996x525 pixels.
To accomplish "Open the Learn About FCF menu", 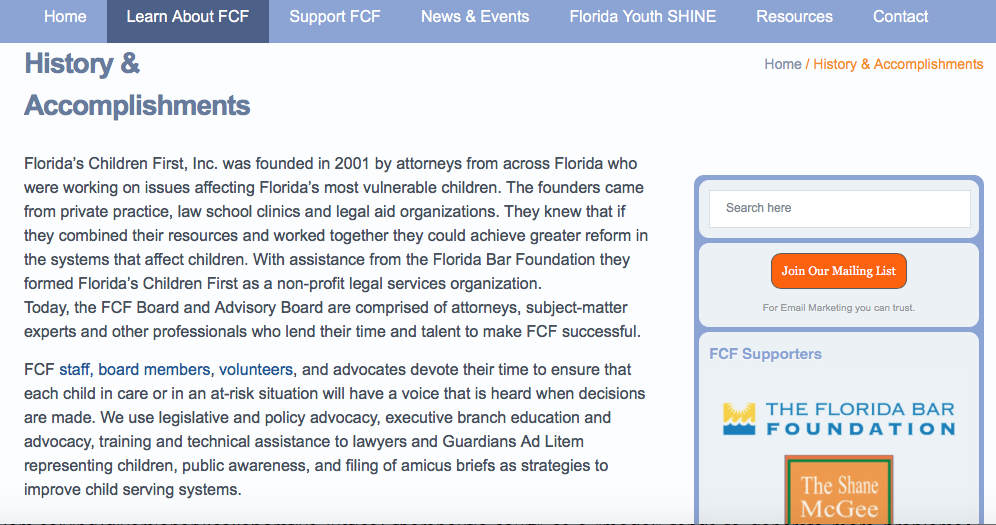I will pos(188,17).
